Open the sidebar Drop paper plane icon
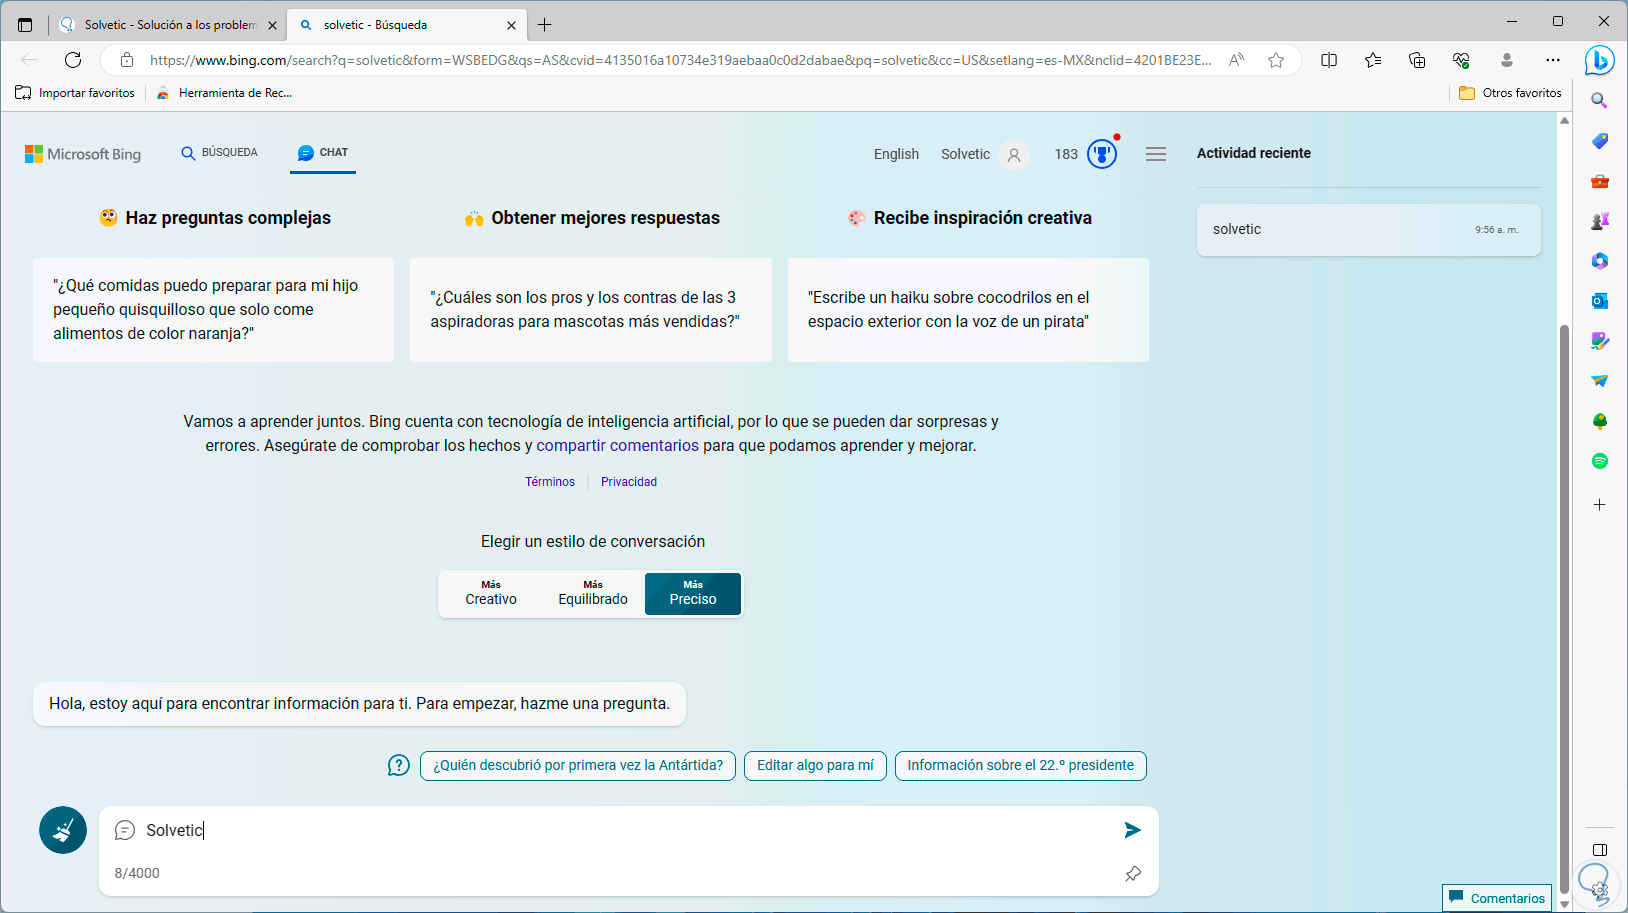Viewport: 1628px width, 913px height. tap(1599, 381)
